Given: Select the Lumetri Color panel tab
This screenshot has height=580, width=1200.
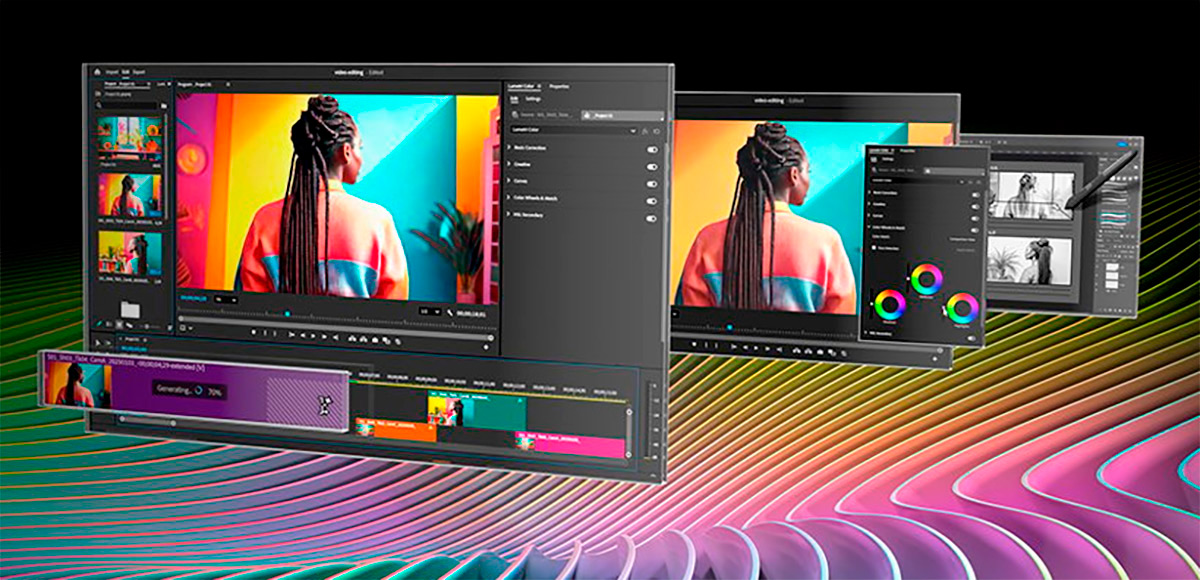Looking at the screenshot, I should [x=522, y=87].
